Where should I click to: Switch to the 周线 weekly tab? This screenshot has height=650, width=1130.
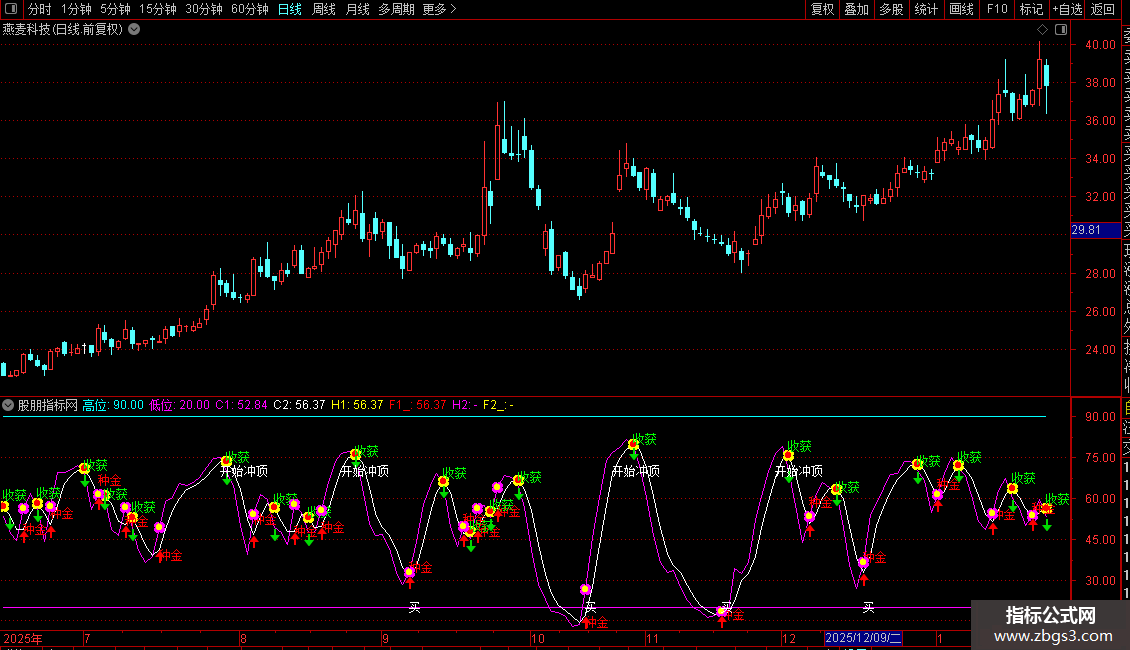324,9
